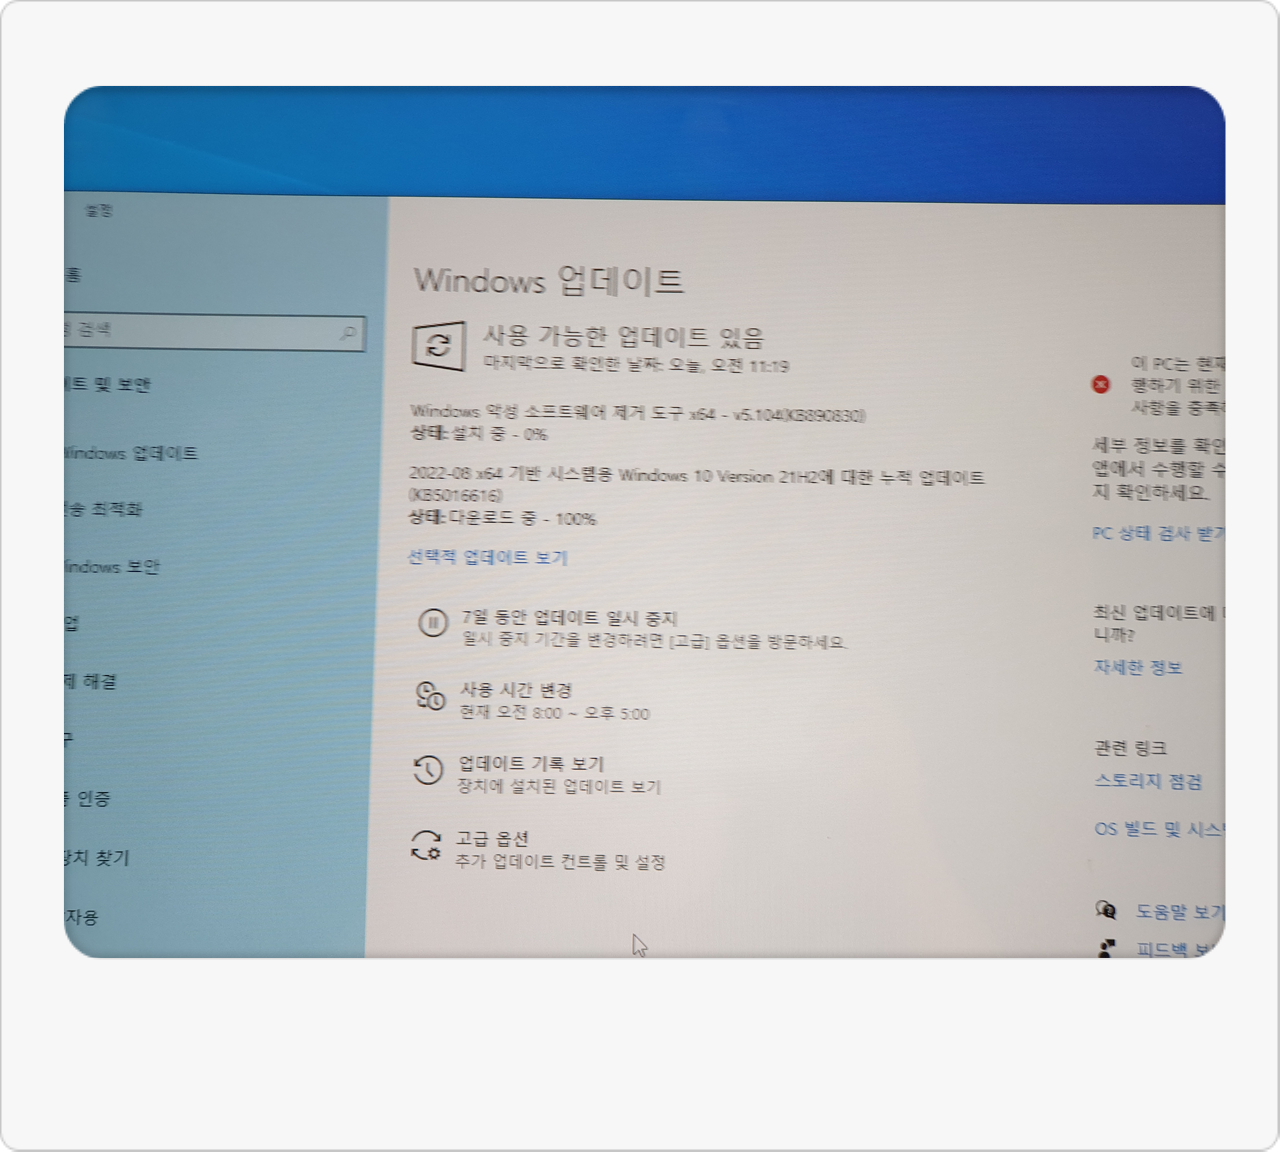Open OS 빌드 및 시스템 정보 link

[1159, 828]
